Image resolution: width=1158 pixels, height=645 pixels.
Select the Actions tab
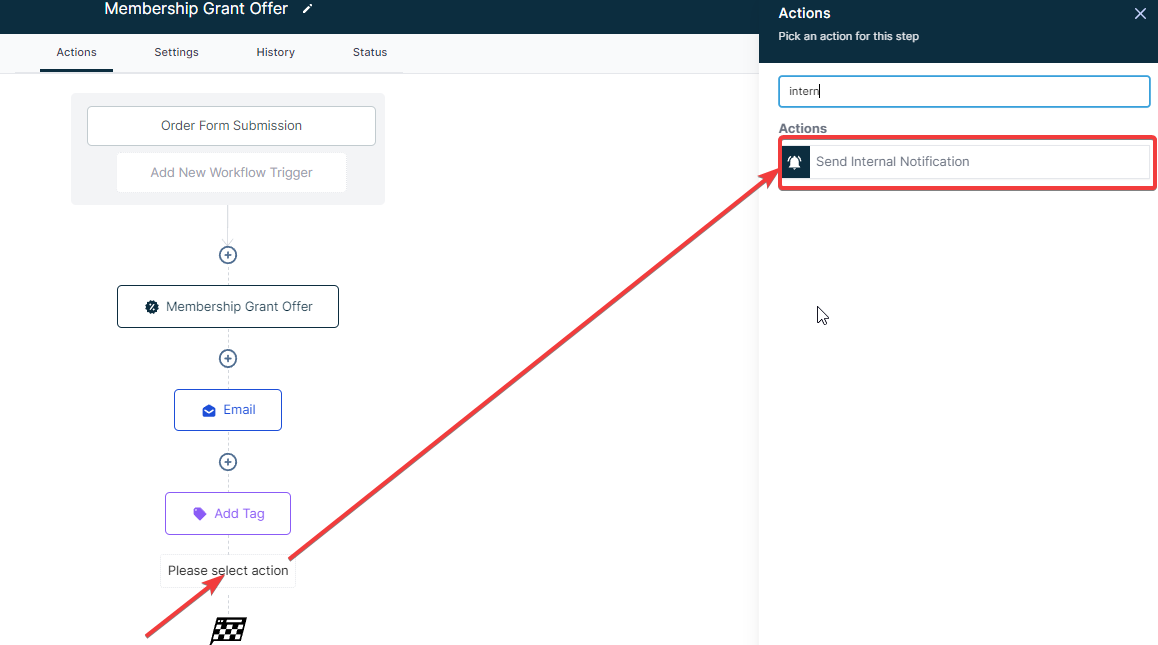pyautogui.click(x=76, y=52)
